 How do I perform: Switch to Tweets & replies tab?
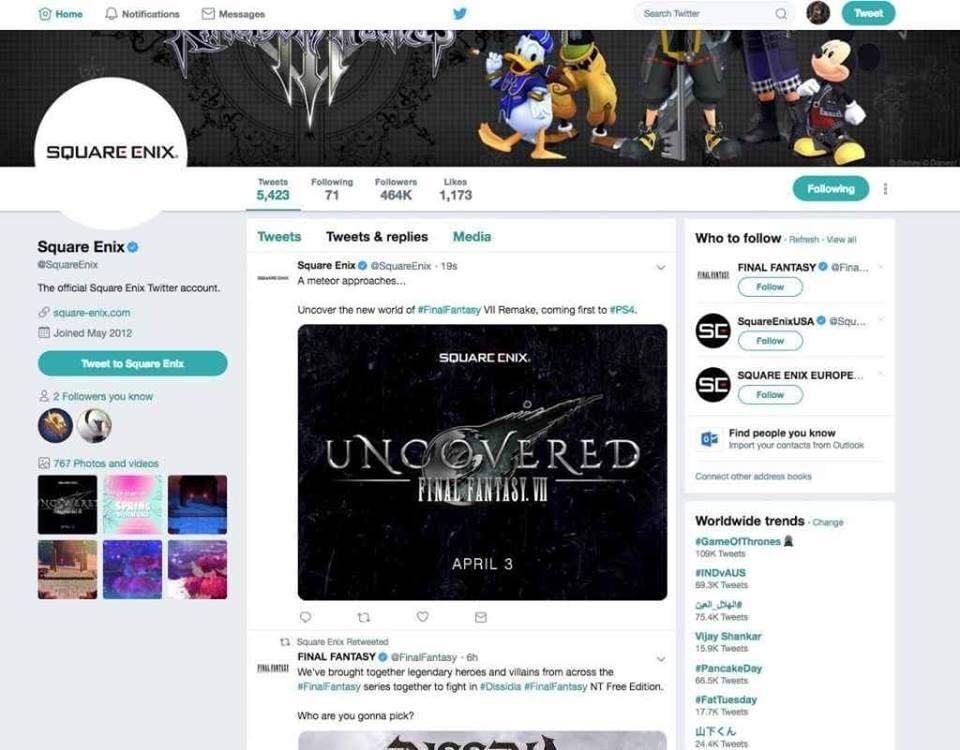(x=377, y=237)
